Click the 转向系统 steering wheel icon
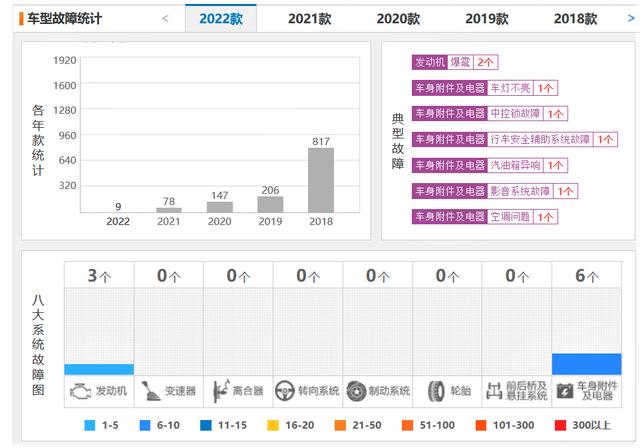Viewport: 640px width, 448px height. pyautogui.click(x=284, y=391)
